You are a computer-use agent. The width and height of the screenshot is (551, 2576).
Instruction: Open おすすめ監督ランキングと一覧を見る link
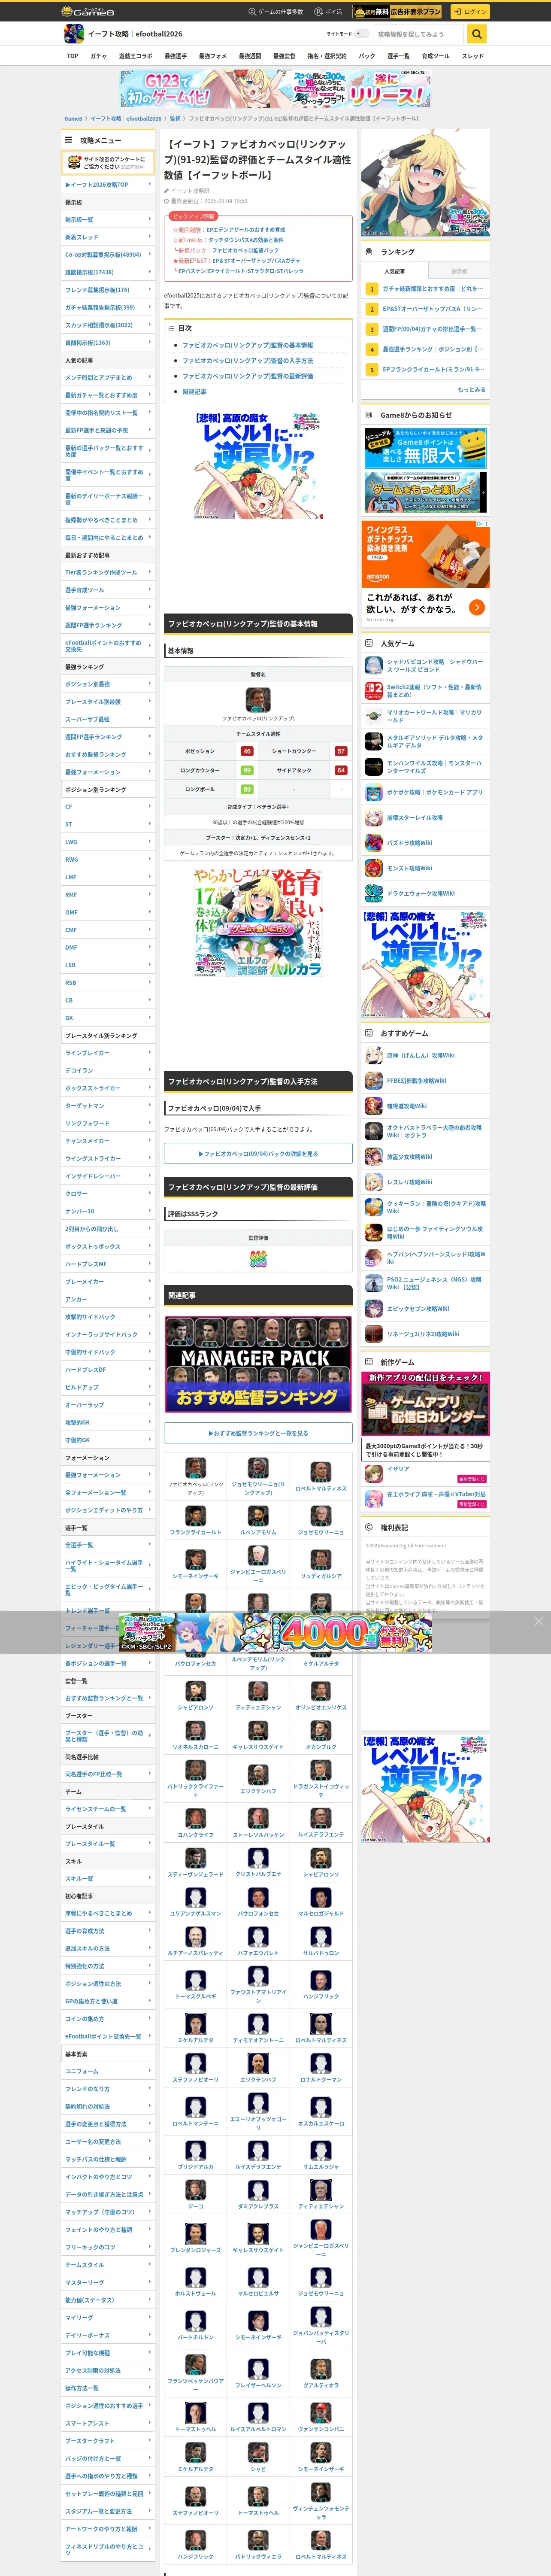(x=258, y=1433)
